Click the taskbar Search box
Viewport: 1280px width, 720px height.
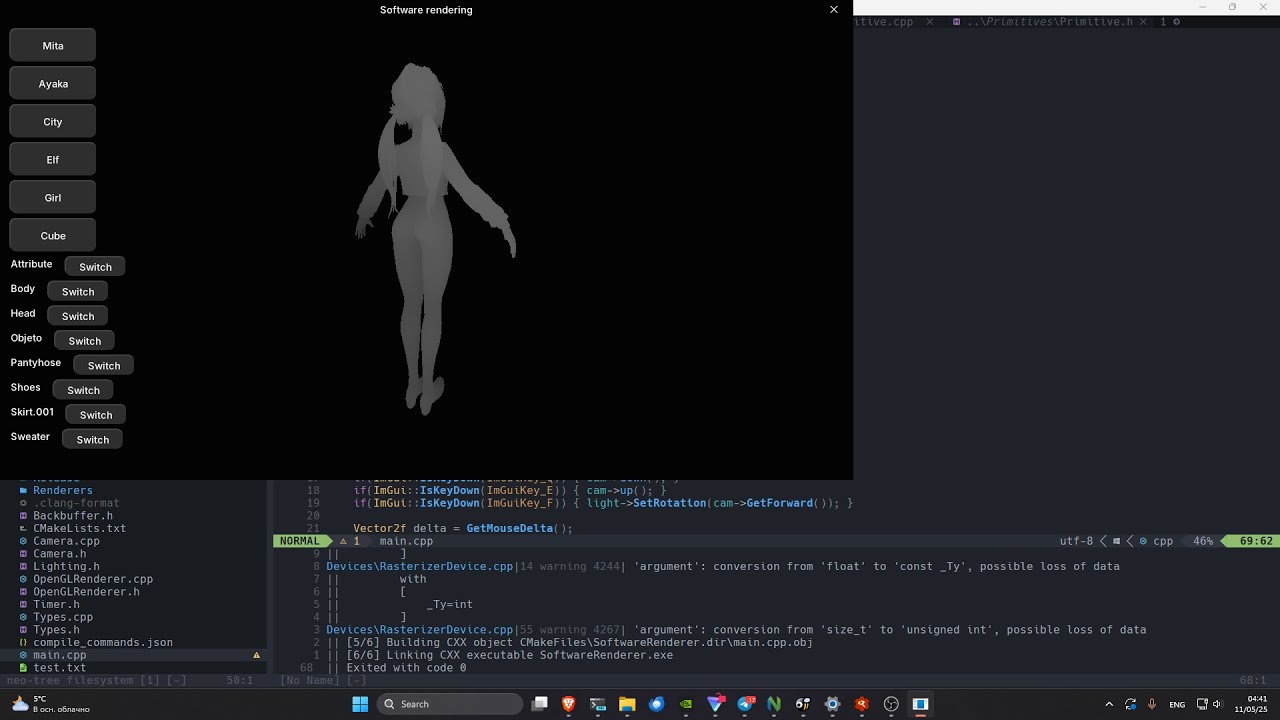tap(450, 704)
